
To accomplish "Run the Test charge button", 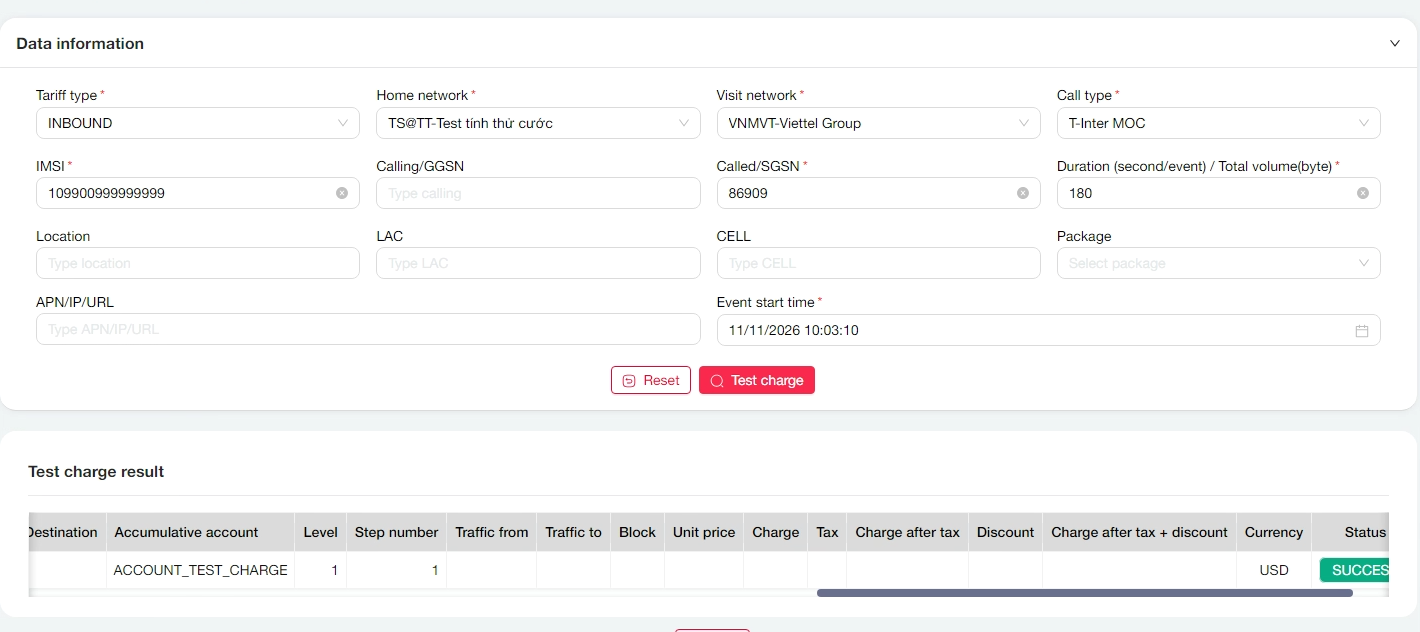I will coord(756,380).
